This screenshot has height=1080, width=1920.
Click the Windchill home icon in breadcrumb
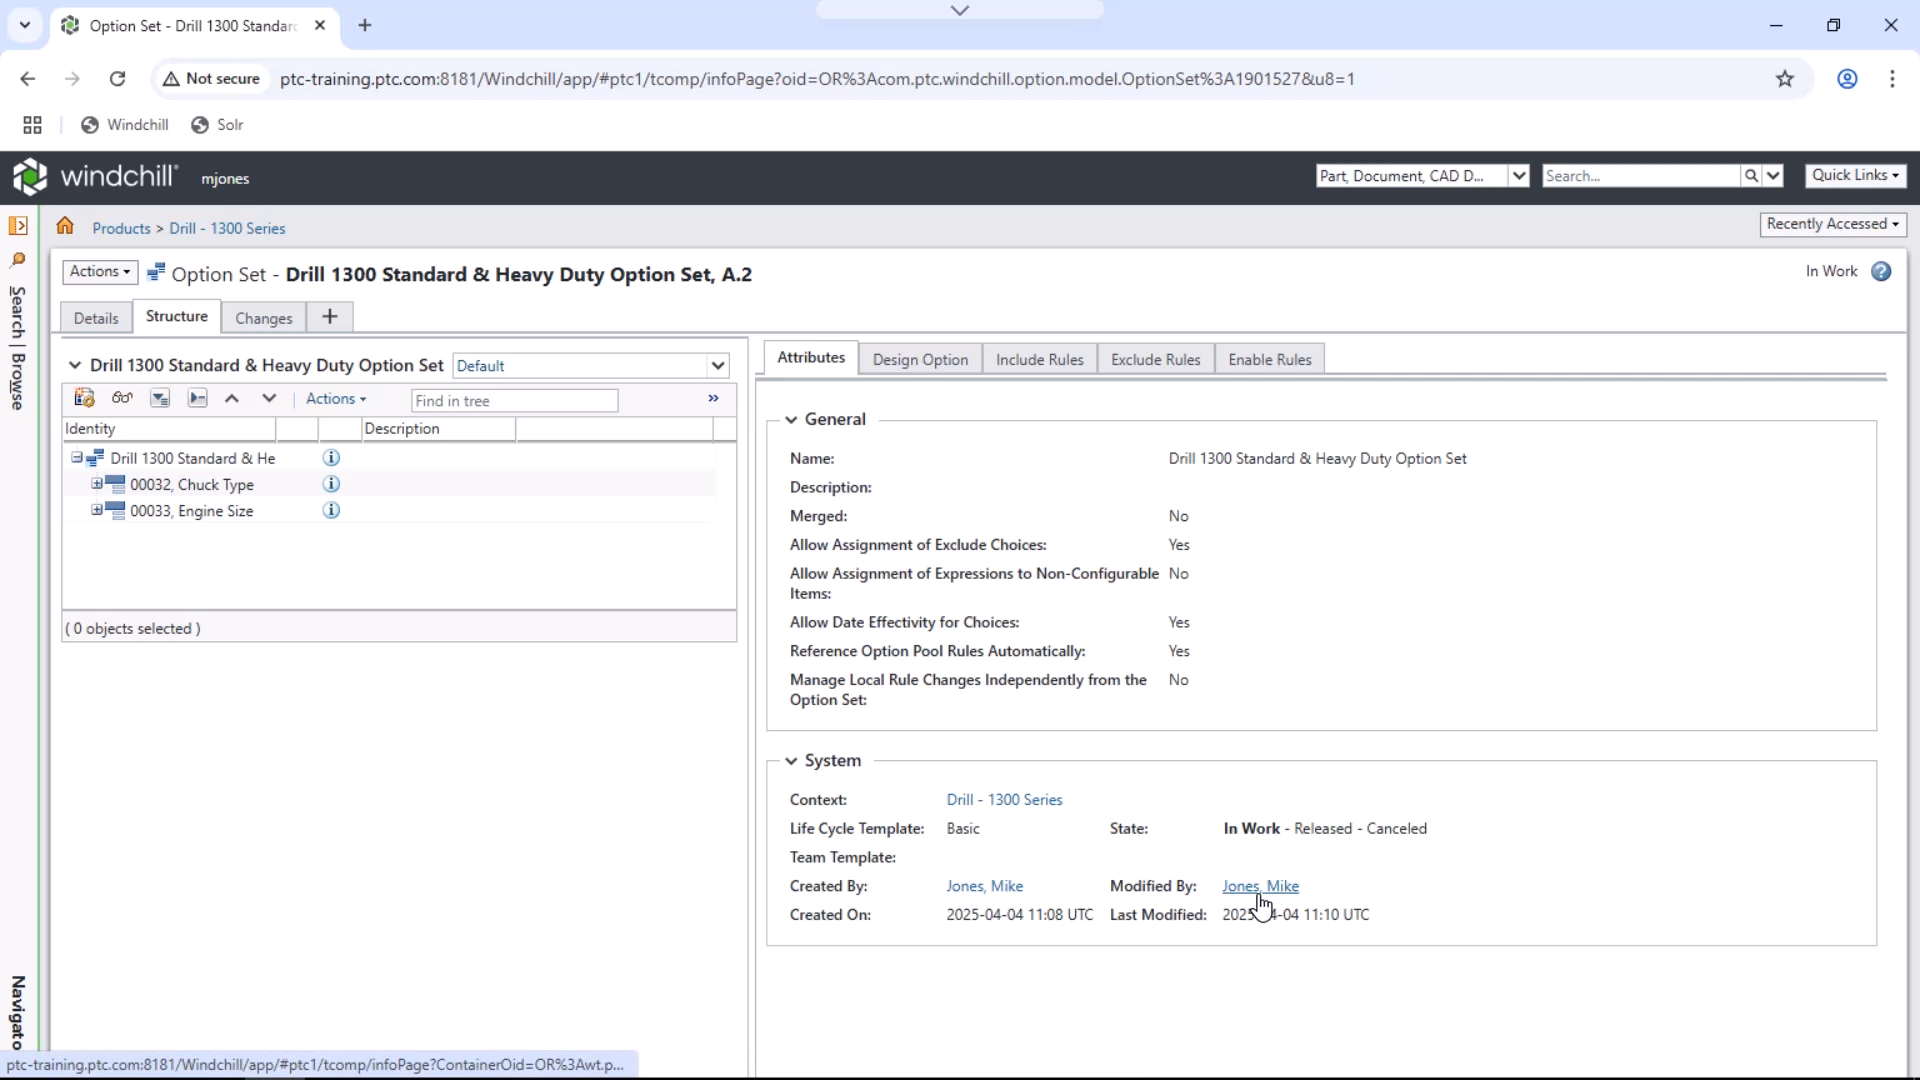click(65, 226)
